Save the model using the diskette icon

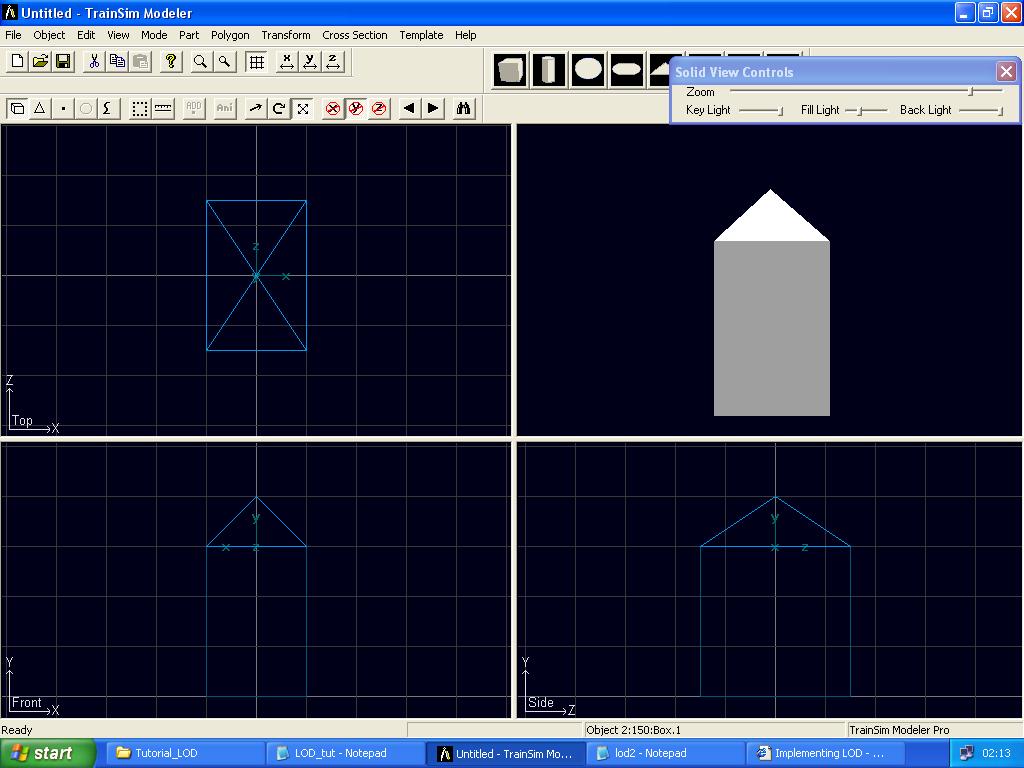63,61
